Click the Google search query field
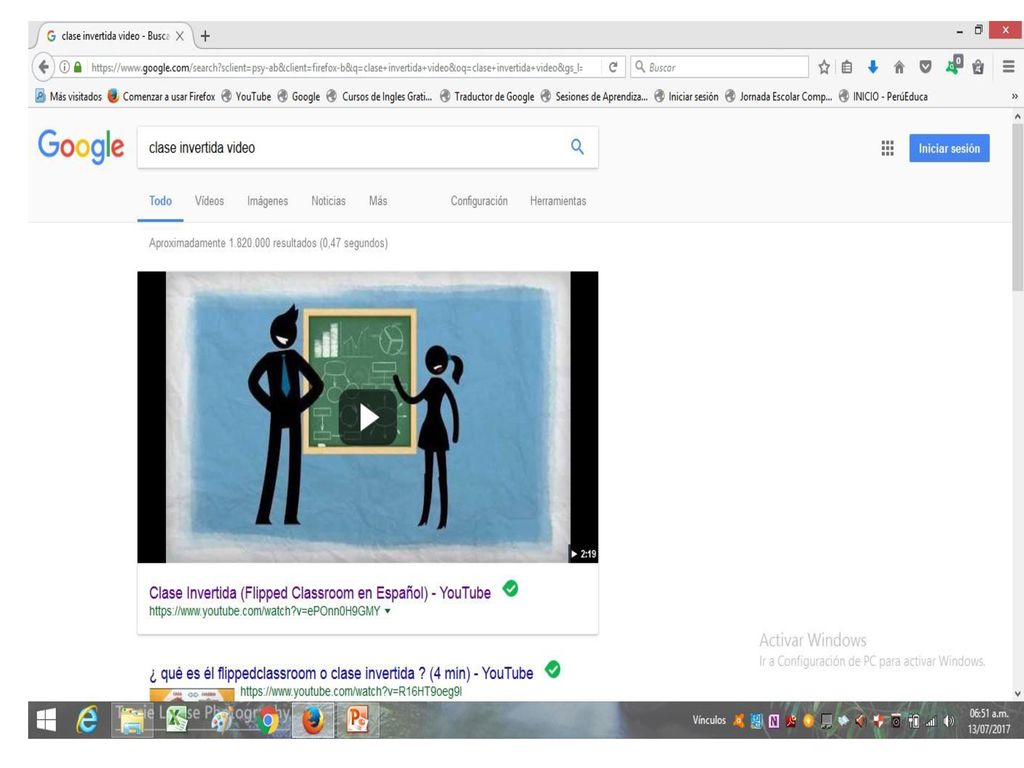Viewport: 1024px width, 768px height. (x=353, y=148)
